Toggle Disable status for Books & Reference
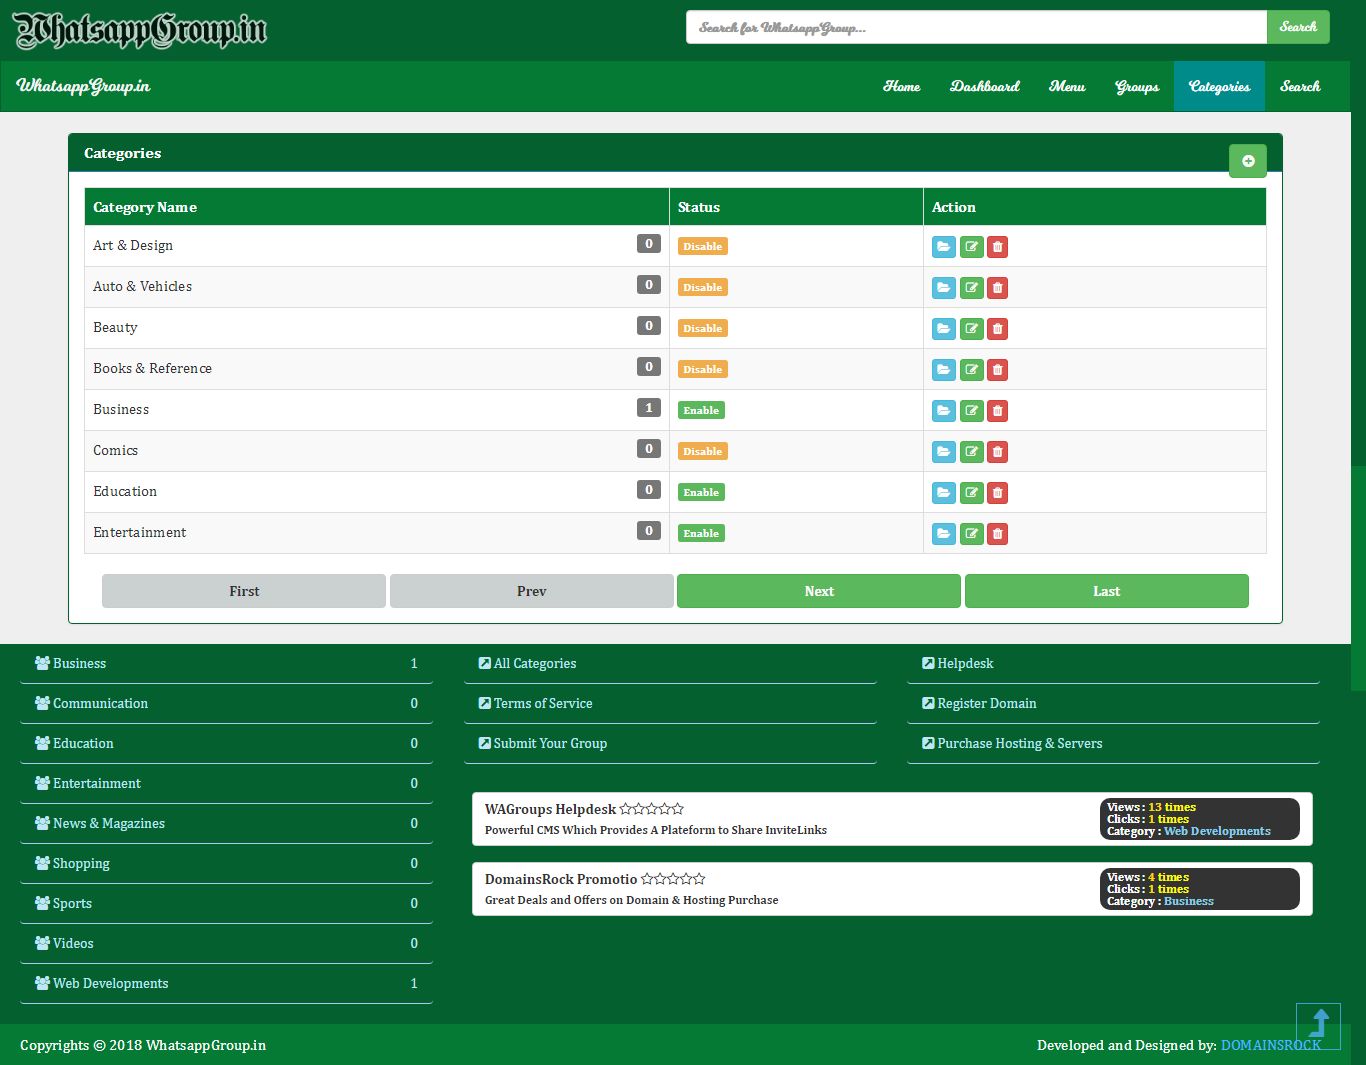The image size is (1366, 1065). (702, 370)
